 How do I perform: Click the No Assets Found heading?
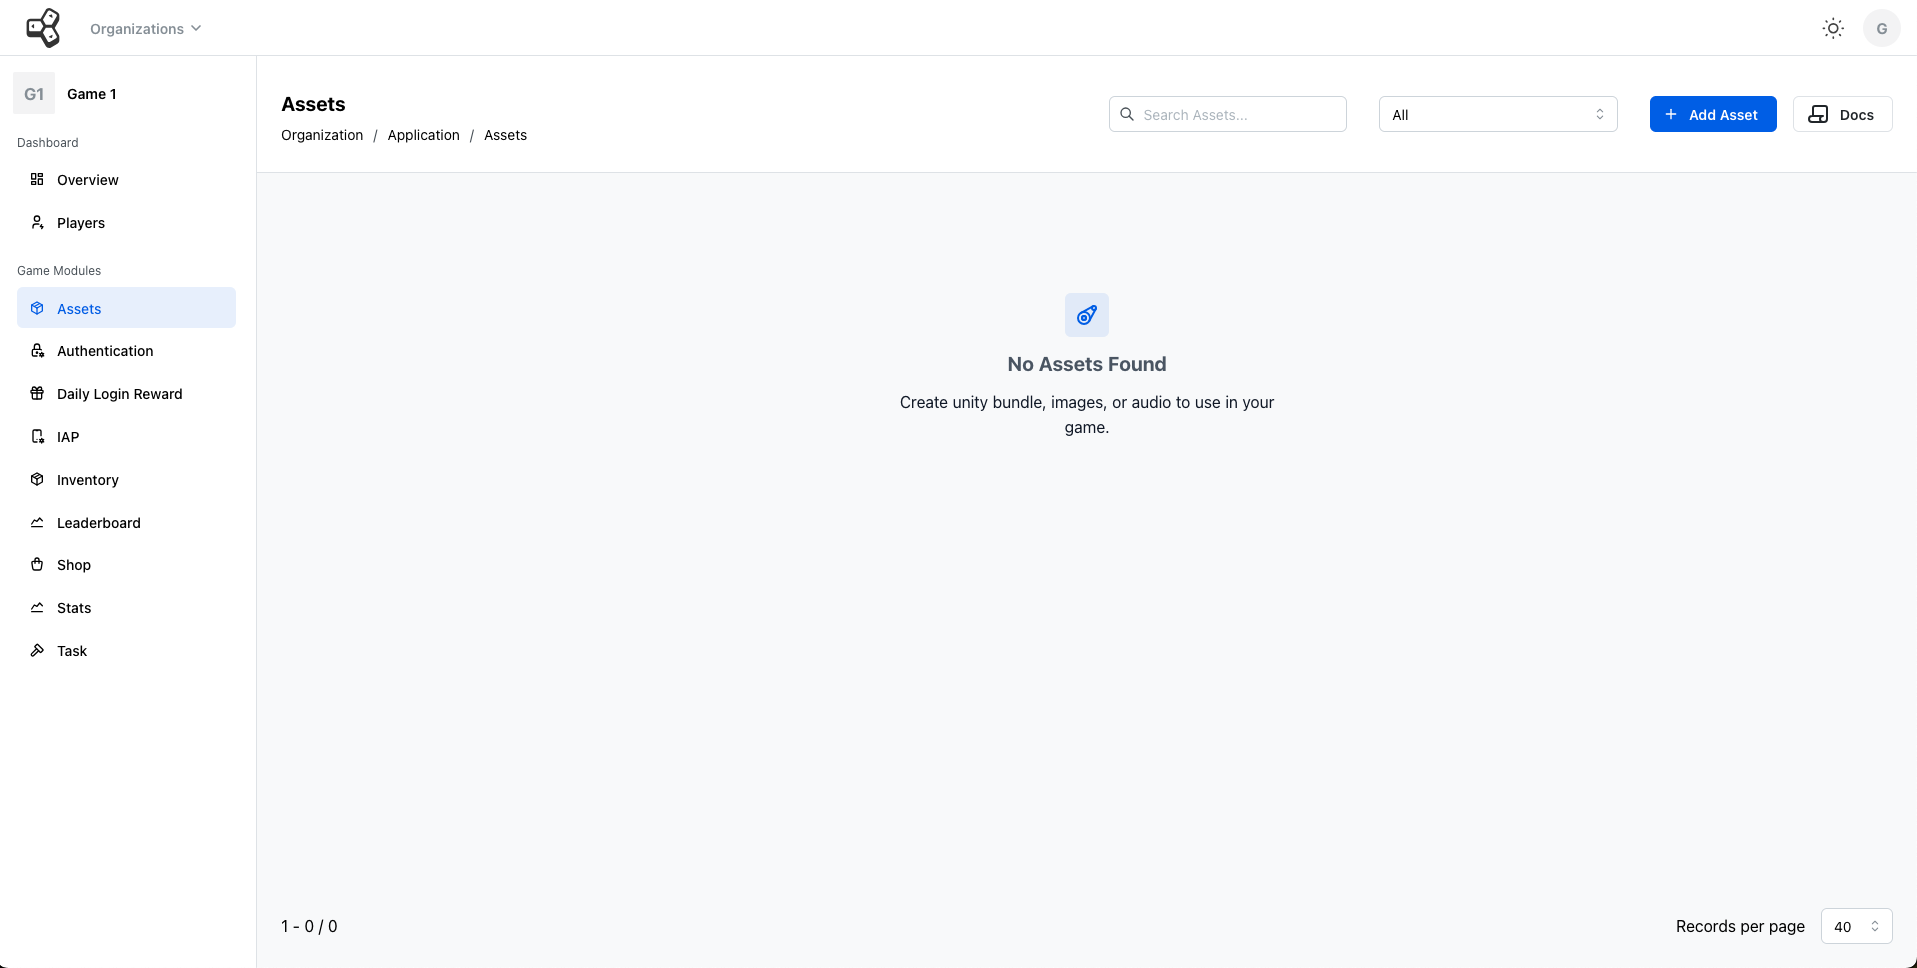[1087, 364]
